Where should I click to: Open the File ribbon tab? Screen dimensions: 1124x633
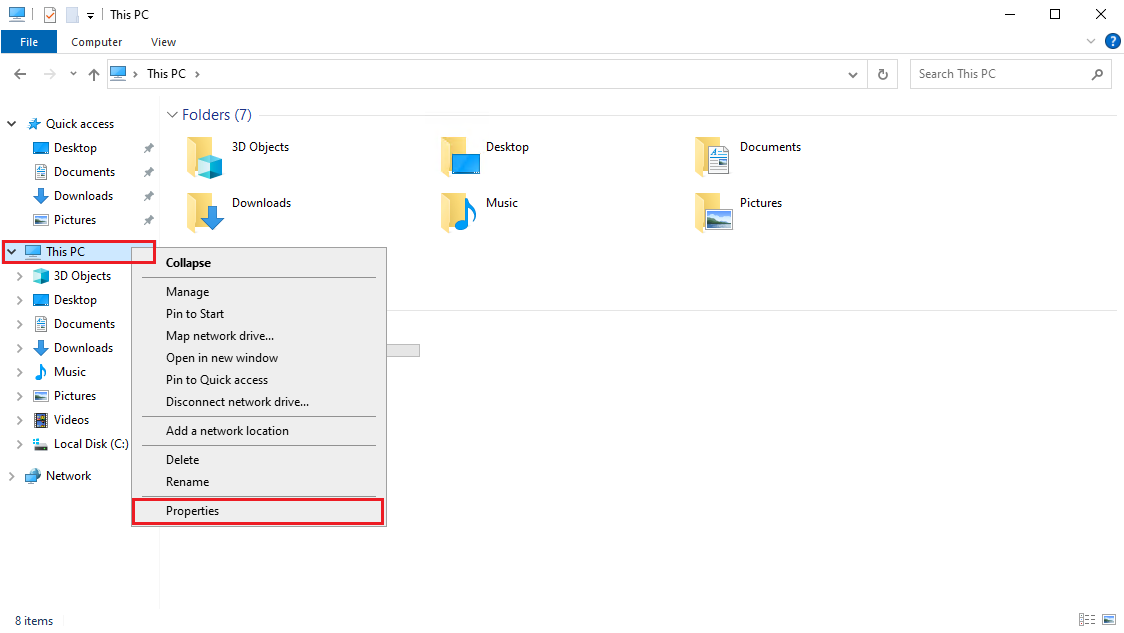click(x=29, y=42)
